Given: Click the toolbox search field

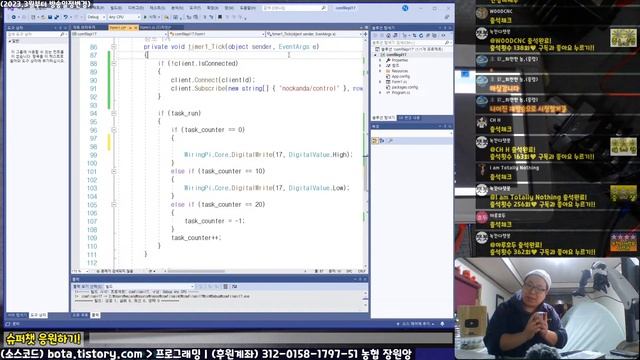Looking at the screenshot, I should point(36,35).
